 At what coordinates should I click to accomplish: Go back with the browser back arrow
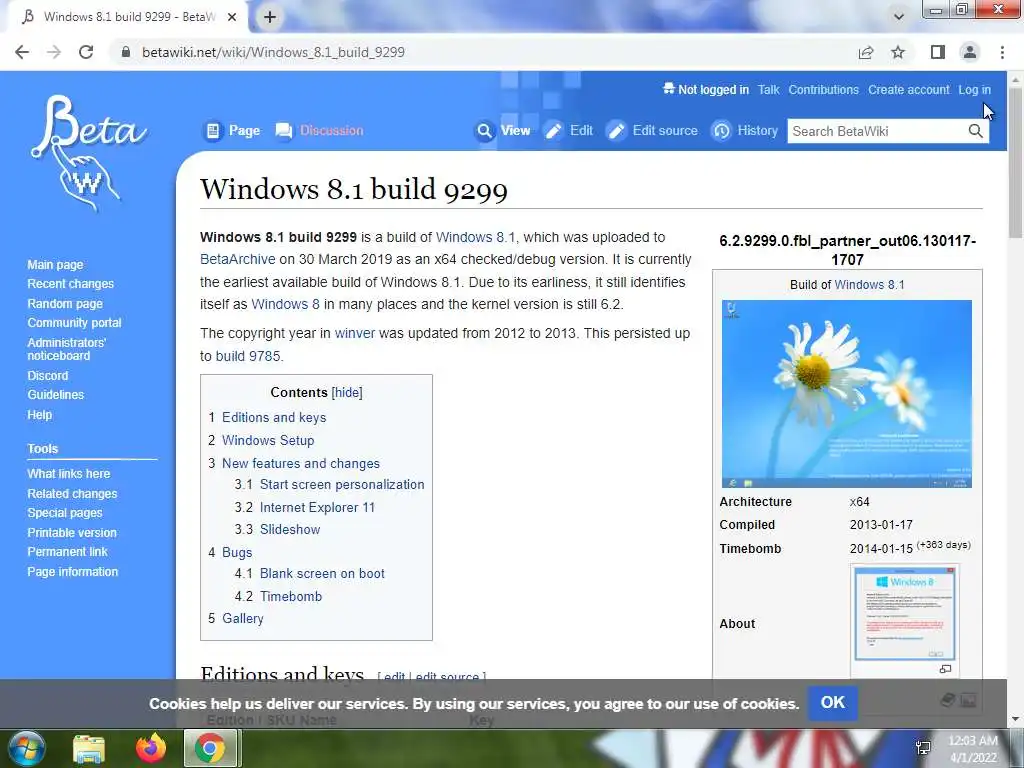click(22, 52)
